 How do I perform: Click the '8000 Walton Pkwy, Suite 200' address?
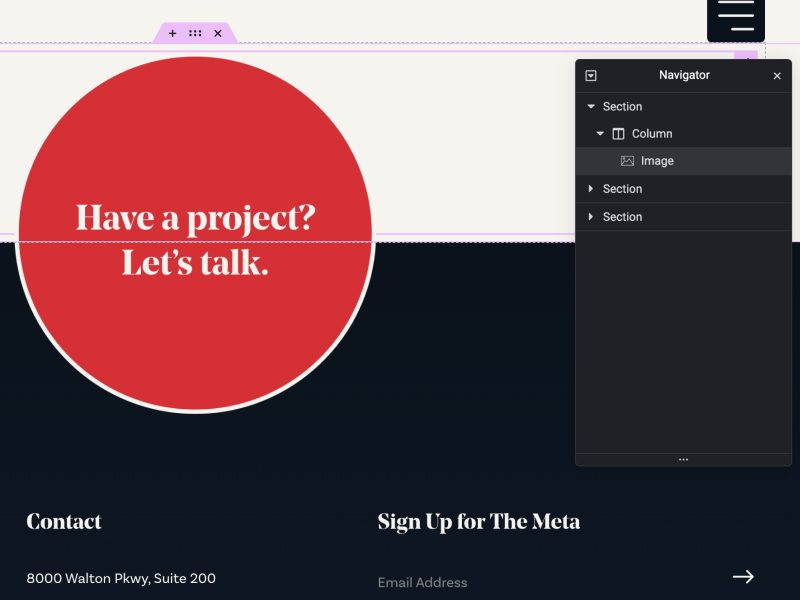[x=121, y=579]
